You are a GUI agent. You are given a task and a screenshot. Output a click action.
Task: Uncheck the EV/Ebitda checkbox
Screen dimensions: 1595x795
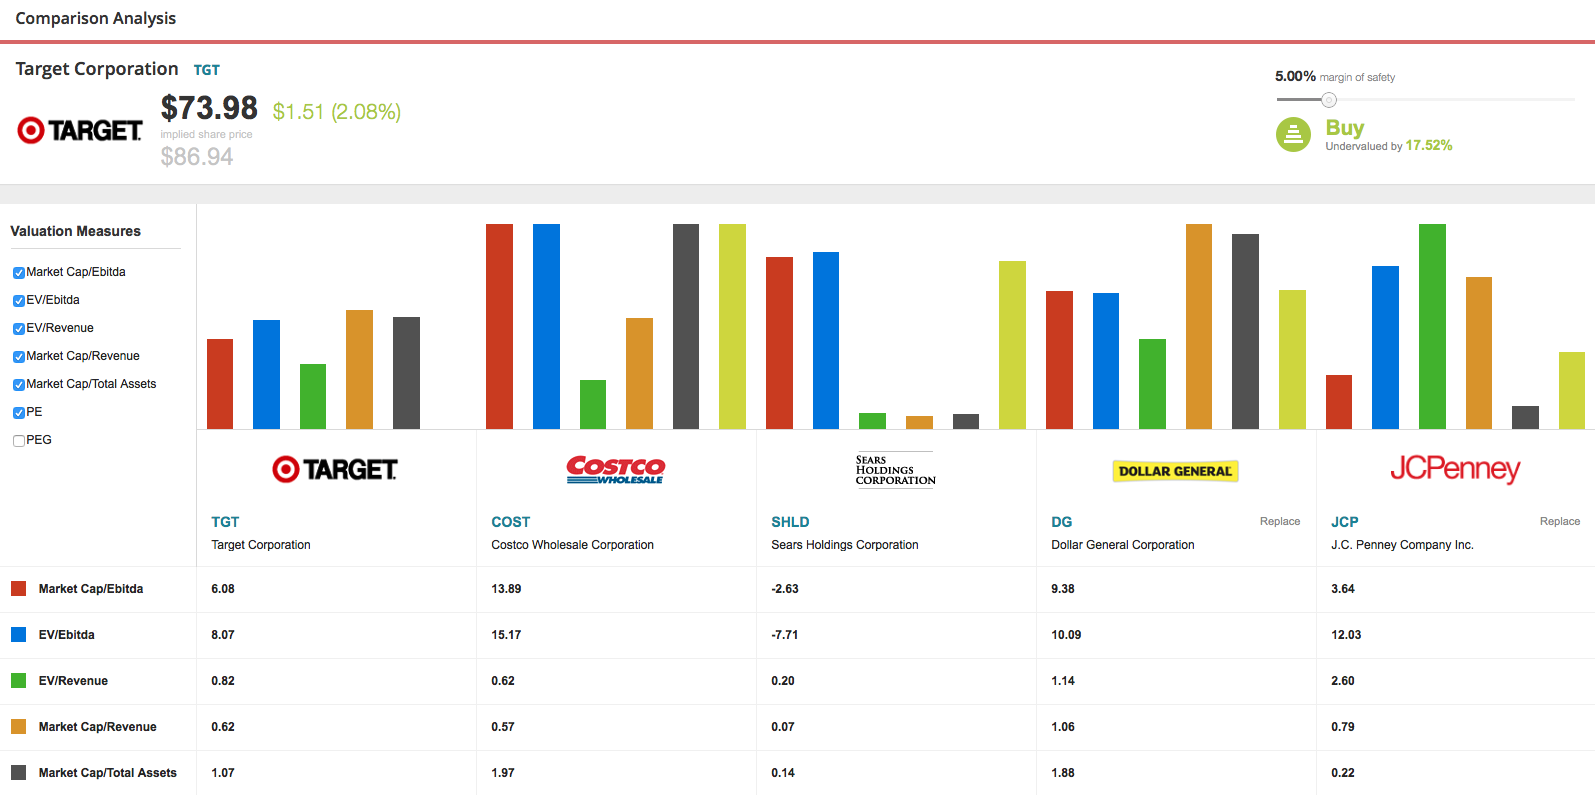coord(19,301)
